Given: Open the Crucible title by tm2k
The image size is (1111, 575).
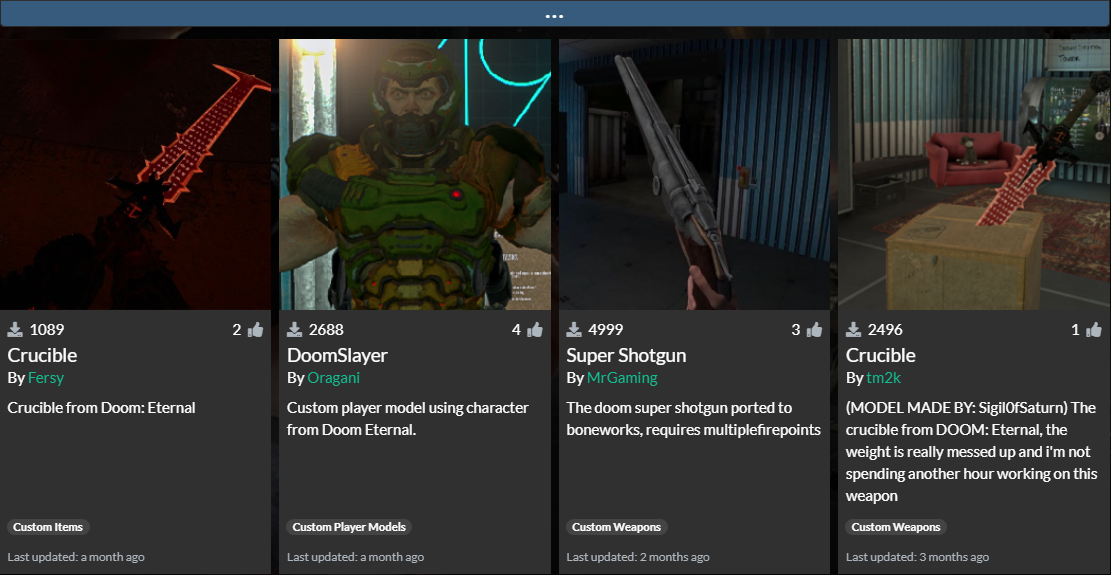Looking at the screenshot, I should coord(881,355).
